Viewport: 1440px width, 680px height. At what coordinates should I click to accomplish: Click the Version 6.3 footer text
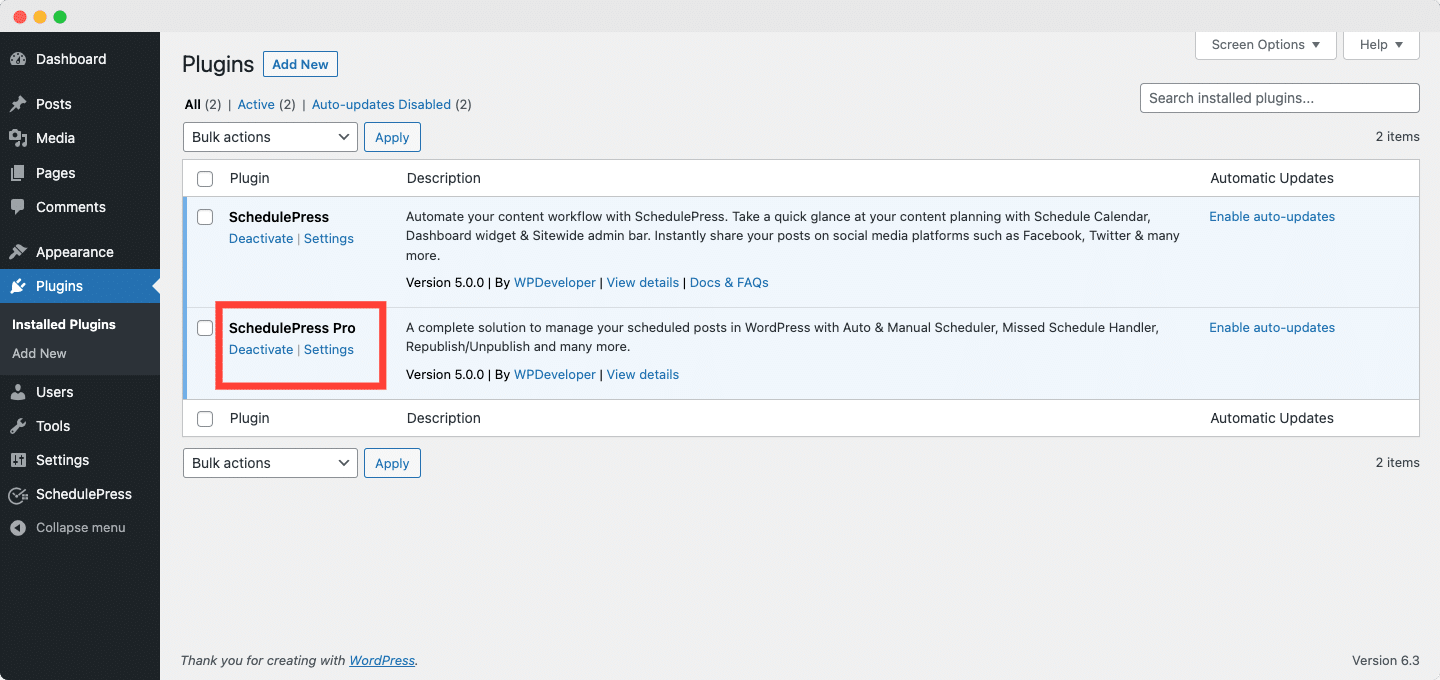point(1386,660)
